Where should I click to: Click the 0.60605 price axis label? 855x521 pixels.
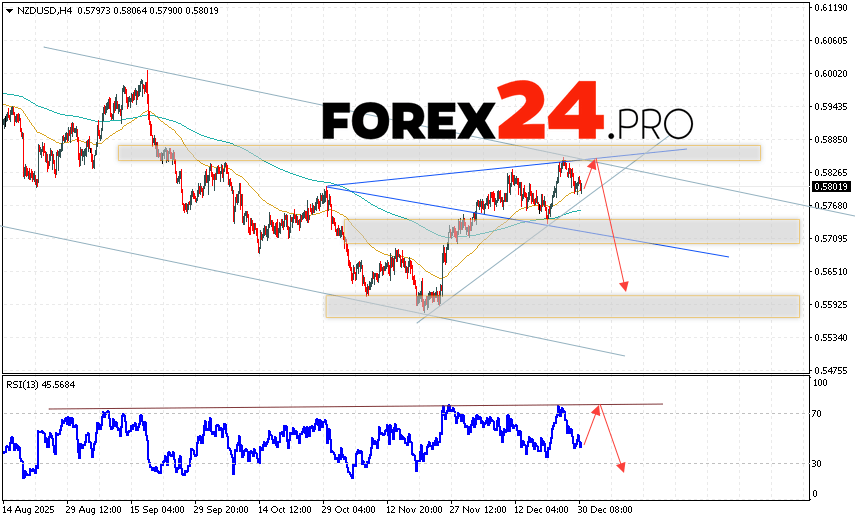coord(829,41)
